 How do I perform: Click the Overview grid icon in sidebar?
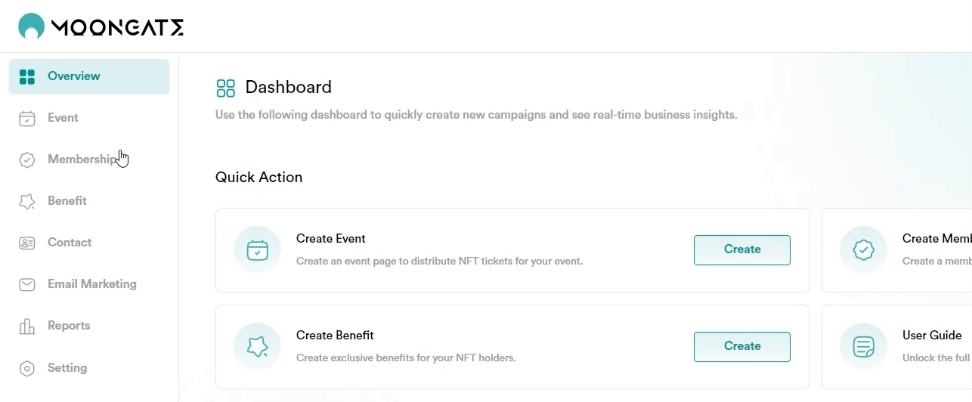[x=27, y=77]
